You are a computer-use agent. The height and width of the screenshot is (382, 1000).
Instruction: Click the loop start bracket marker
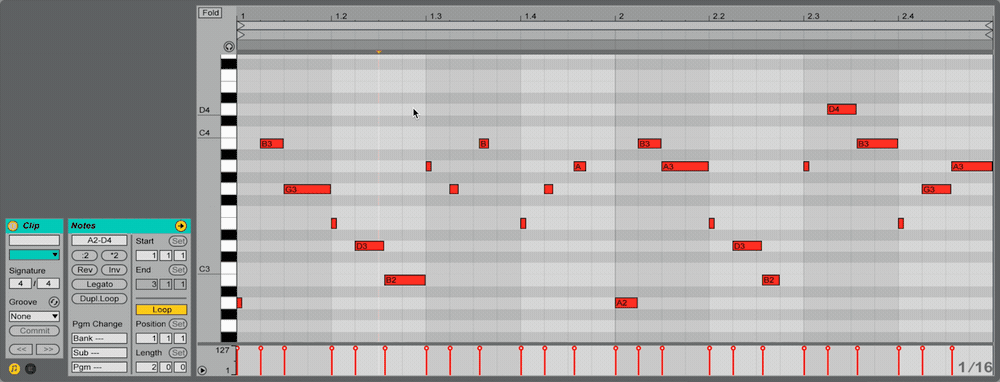pyautogui.click(x=241, y=26)
